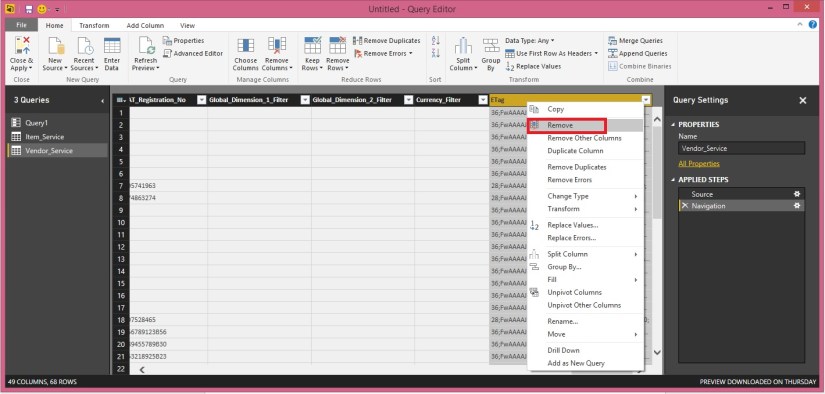Click the table icon in the grid corner
Screen dimensions: 825x394
(120, 100)
